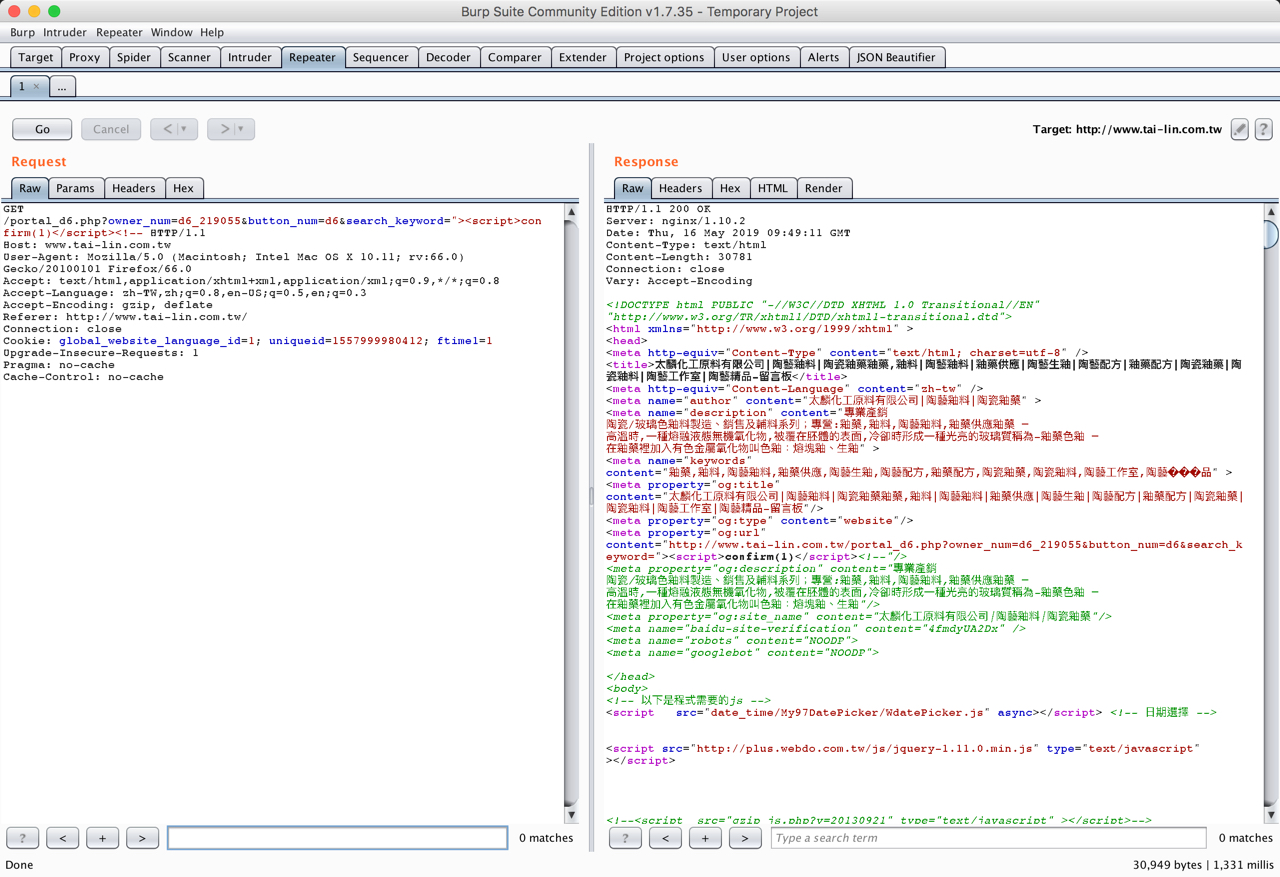Viewport: 1280px width, 877px height.
Task: Go to the Sequencer tab
Action: 381,57
